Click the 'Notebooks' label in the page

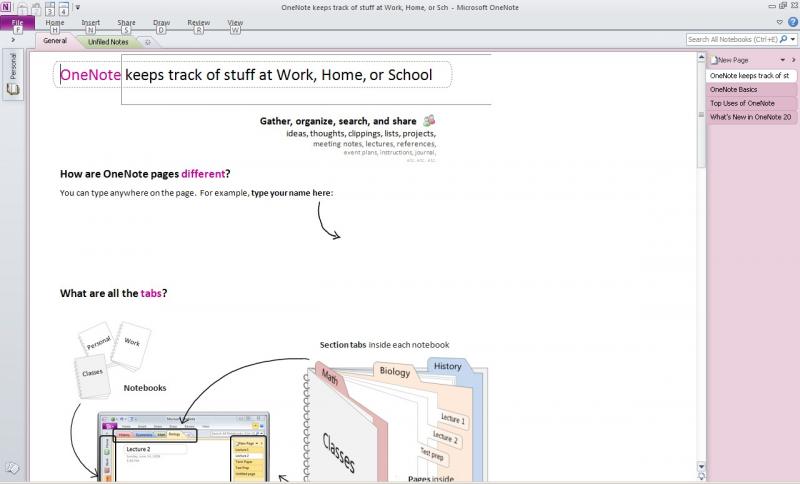(x=145, y=388)
